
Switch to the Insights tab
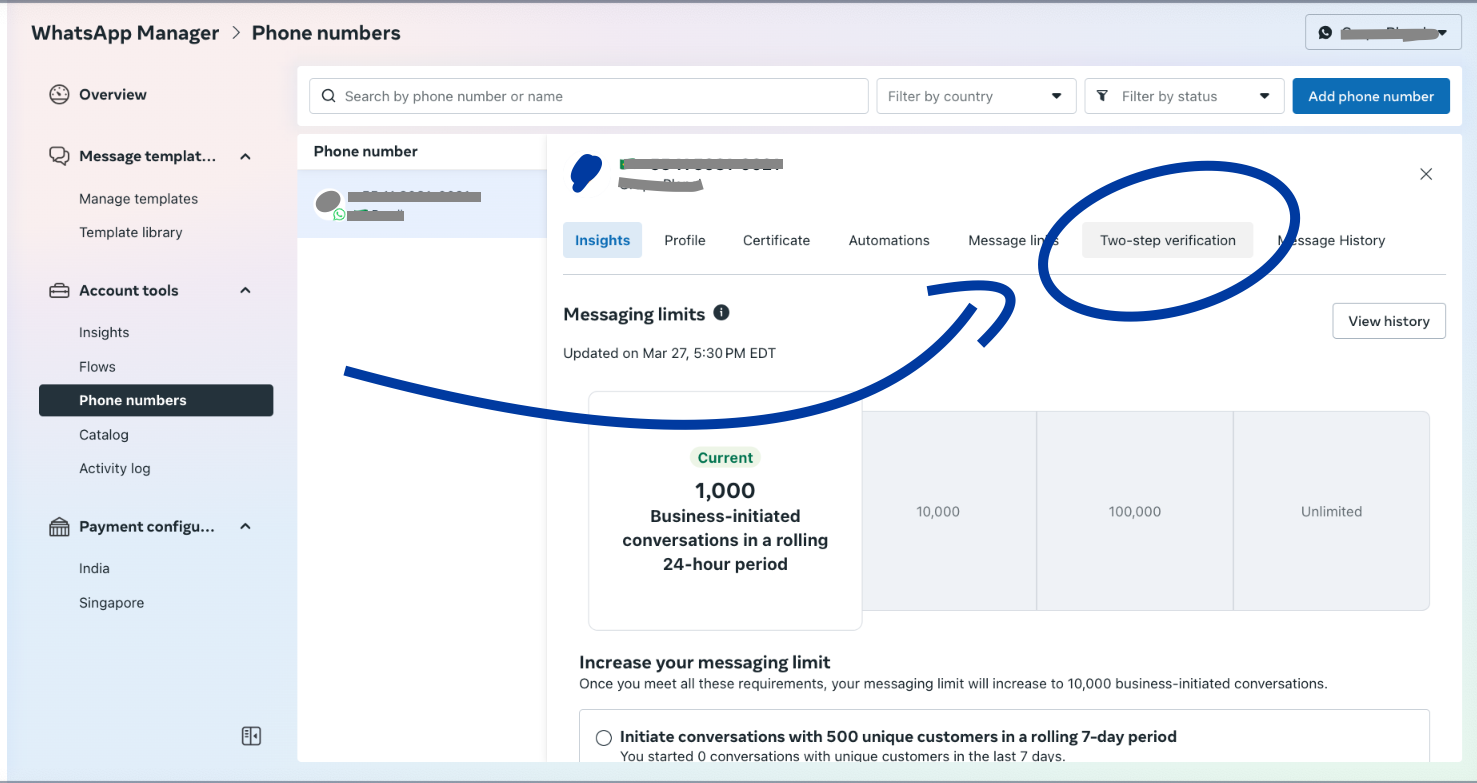pos(602,240)
